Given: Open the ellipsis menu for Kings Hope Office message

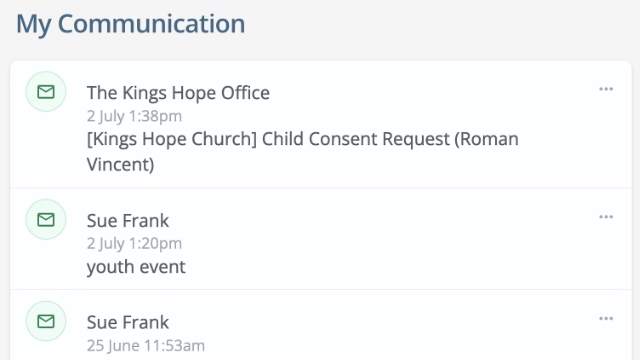Looking at the screenshot, I should click(606, 89).
